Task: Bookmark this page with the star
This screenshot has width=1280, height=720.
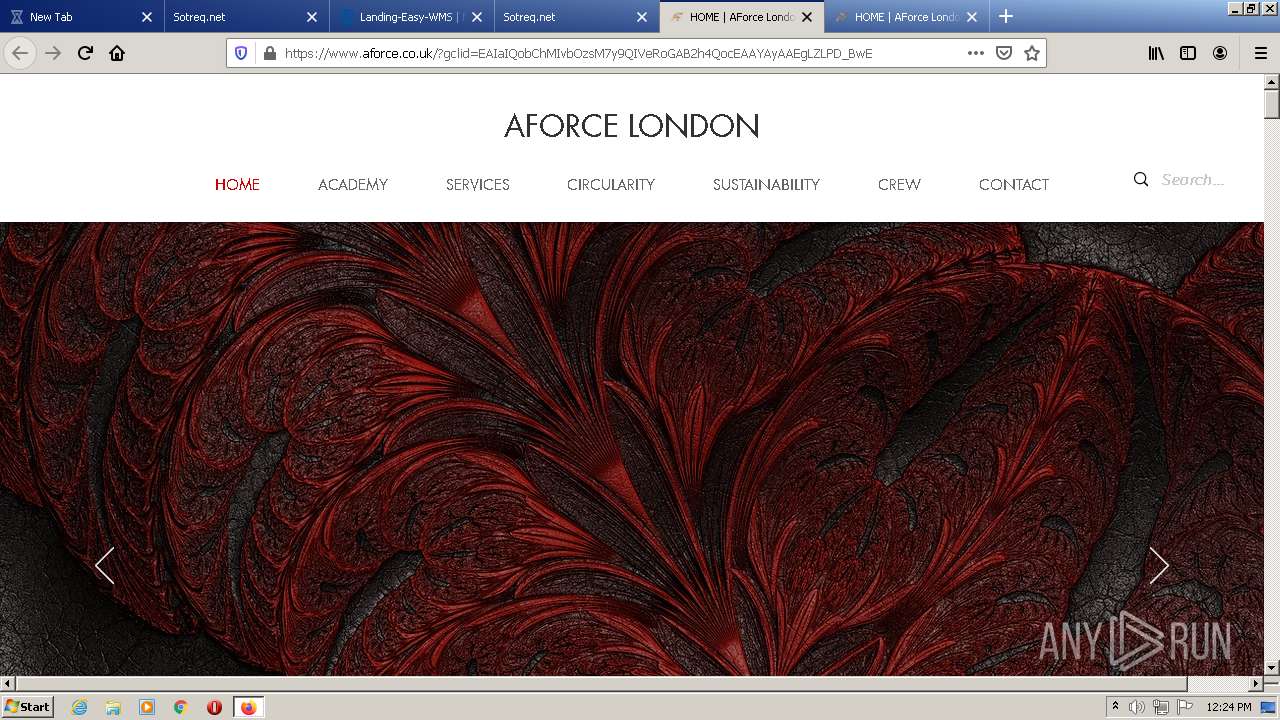Action: click(x=1032, y=53)
